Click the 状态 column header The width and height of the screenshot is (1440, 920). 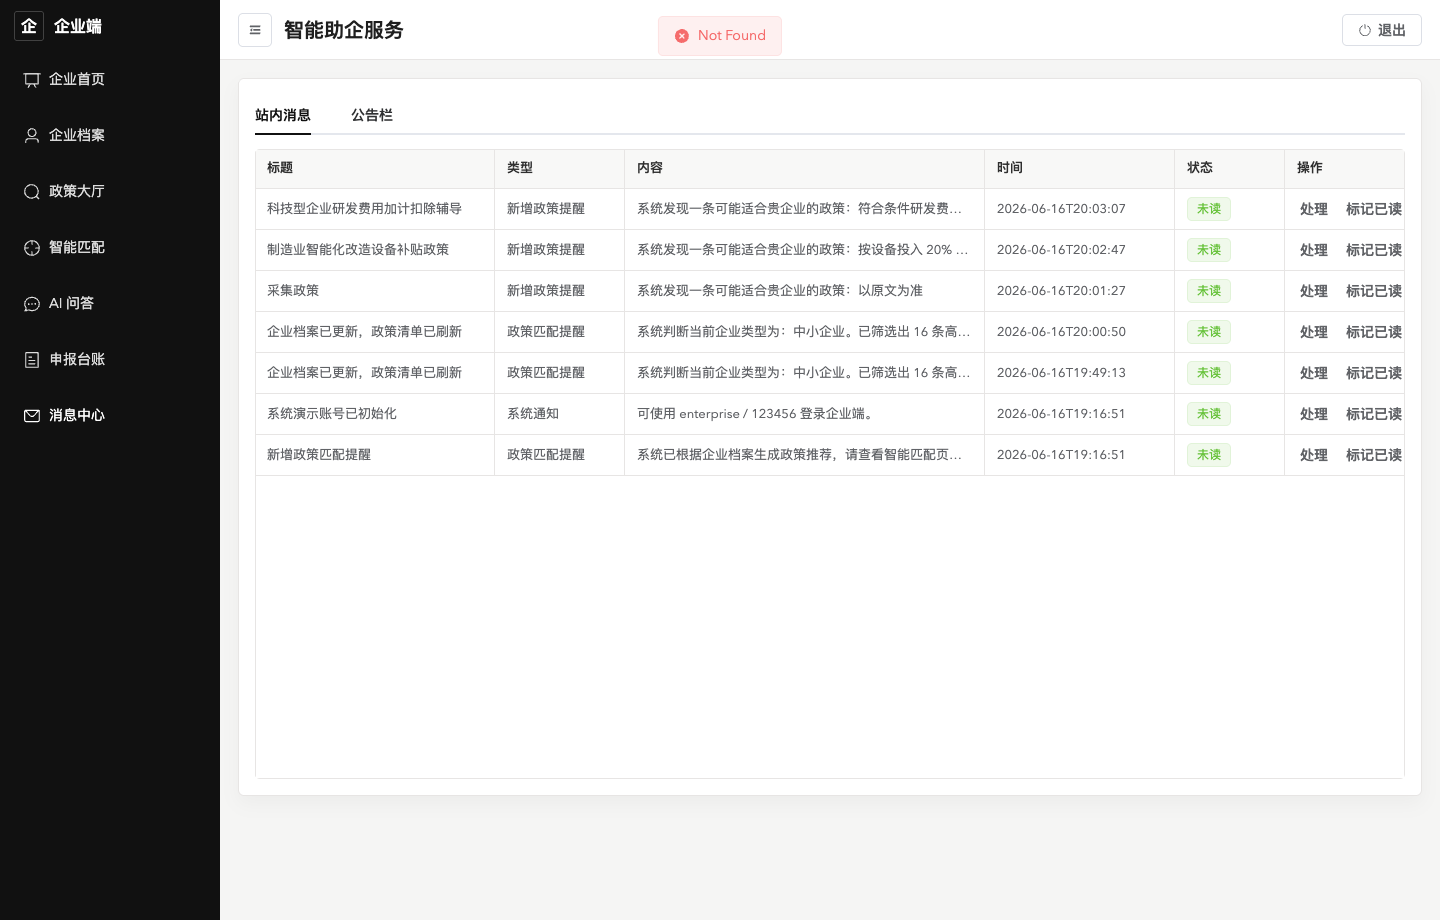click(1230, 168)
